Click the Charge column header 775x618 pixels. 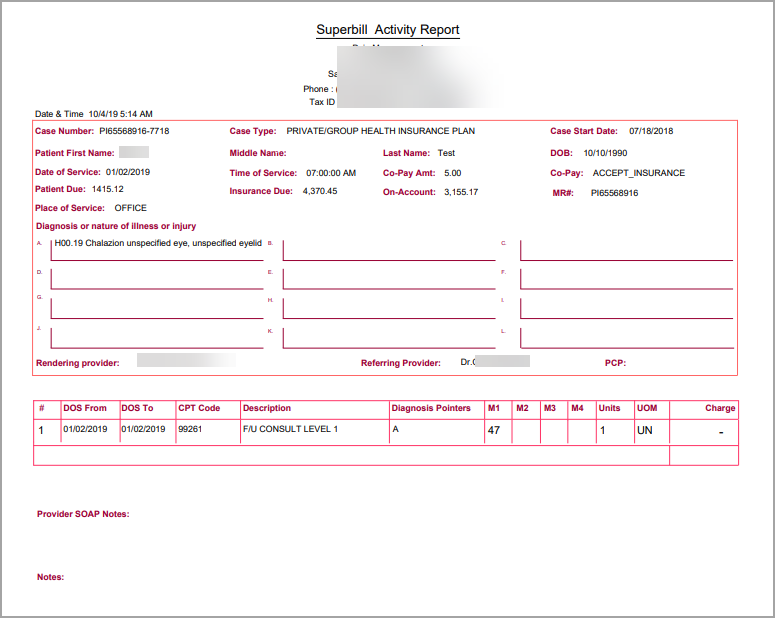coord(720,408)
